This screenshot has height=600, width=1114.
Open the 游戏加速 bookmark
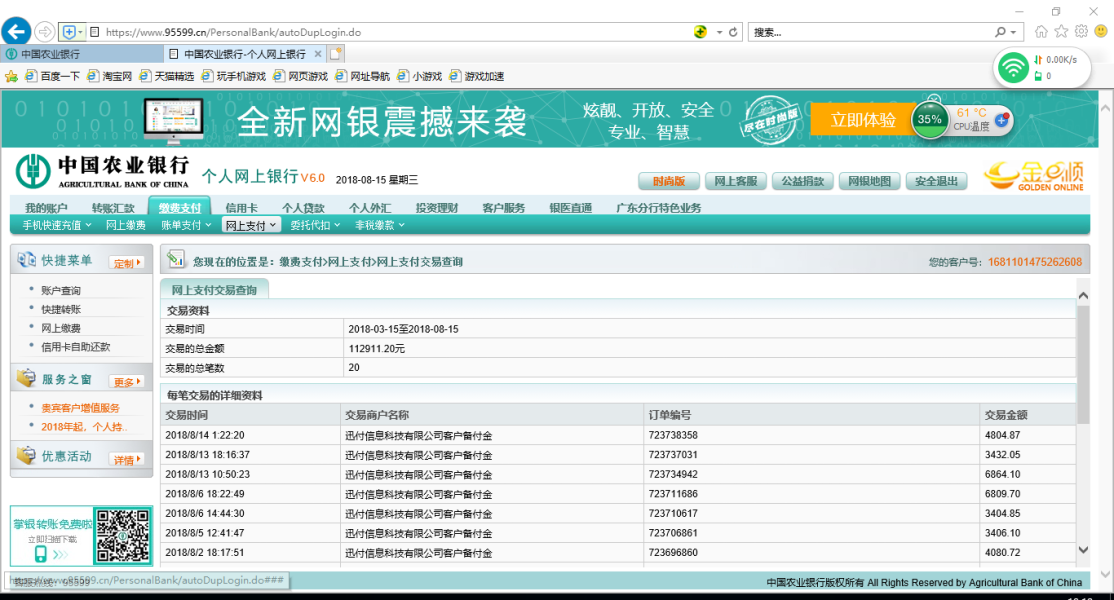coord(477,76)
